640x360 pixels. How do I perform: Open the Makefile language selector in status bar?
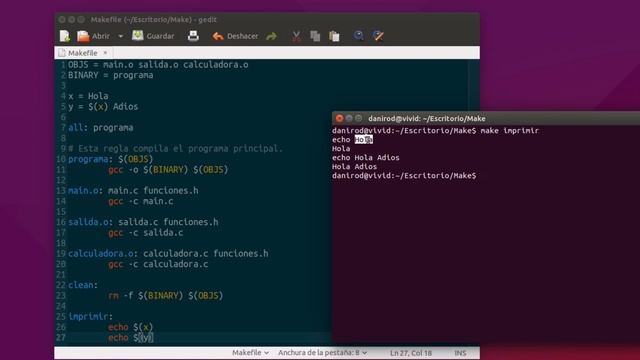[250, 353]
